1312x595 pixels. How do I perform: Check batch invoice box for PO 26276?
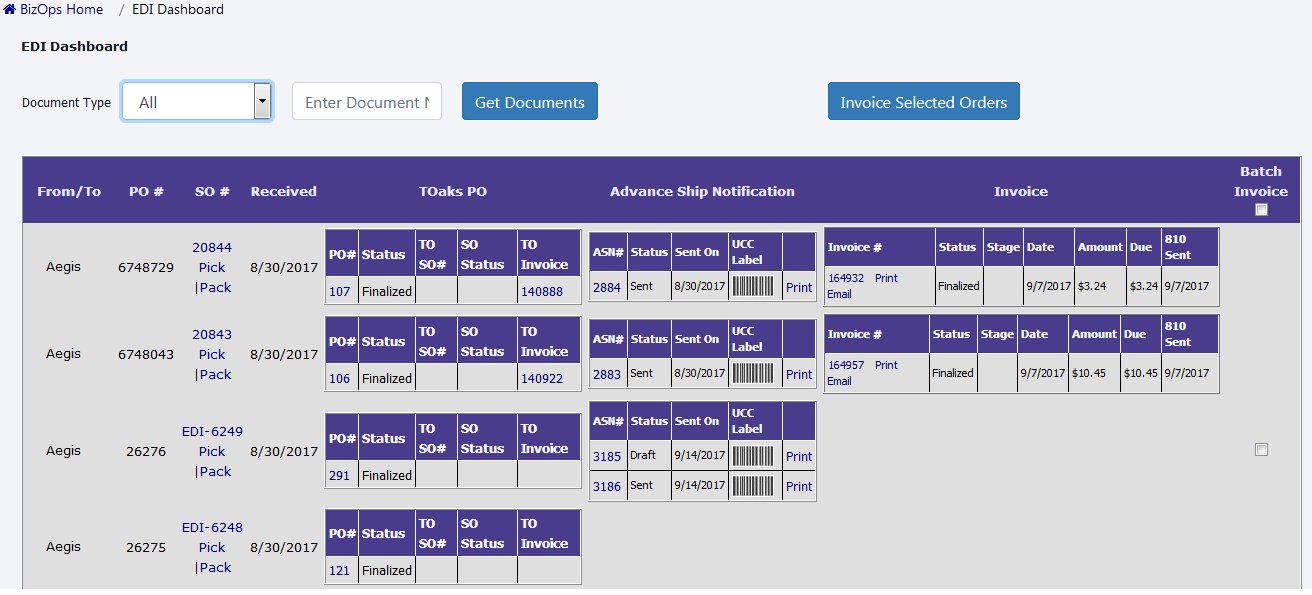pos(1261,450)
